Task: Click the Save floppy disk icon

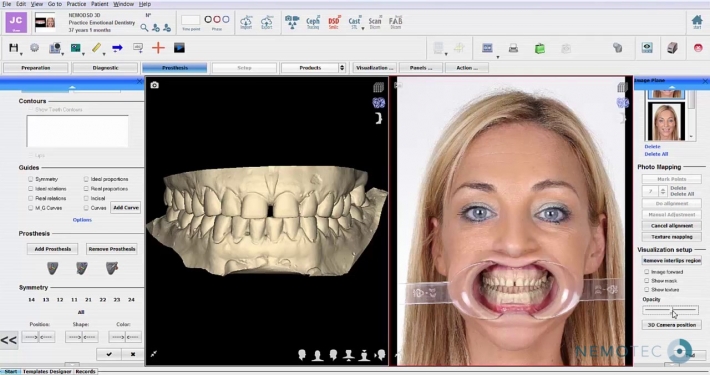Action: tap(14, 48)
